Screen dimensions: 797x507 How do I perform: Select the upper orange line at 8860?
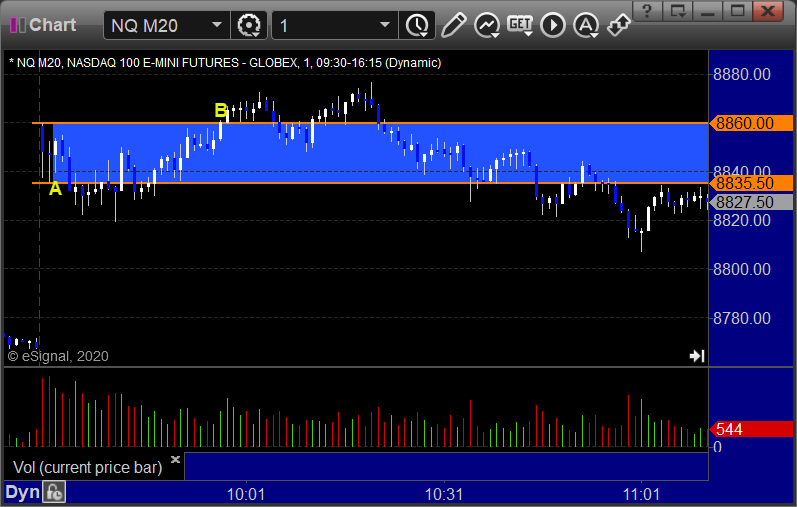pyautogui.click(x=370, y=123)
